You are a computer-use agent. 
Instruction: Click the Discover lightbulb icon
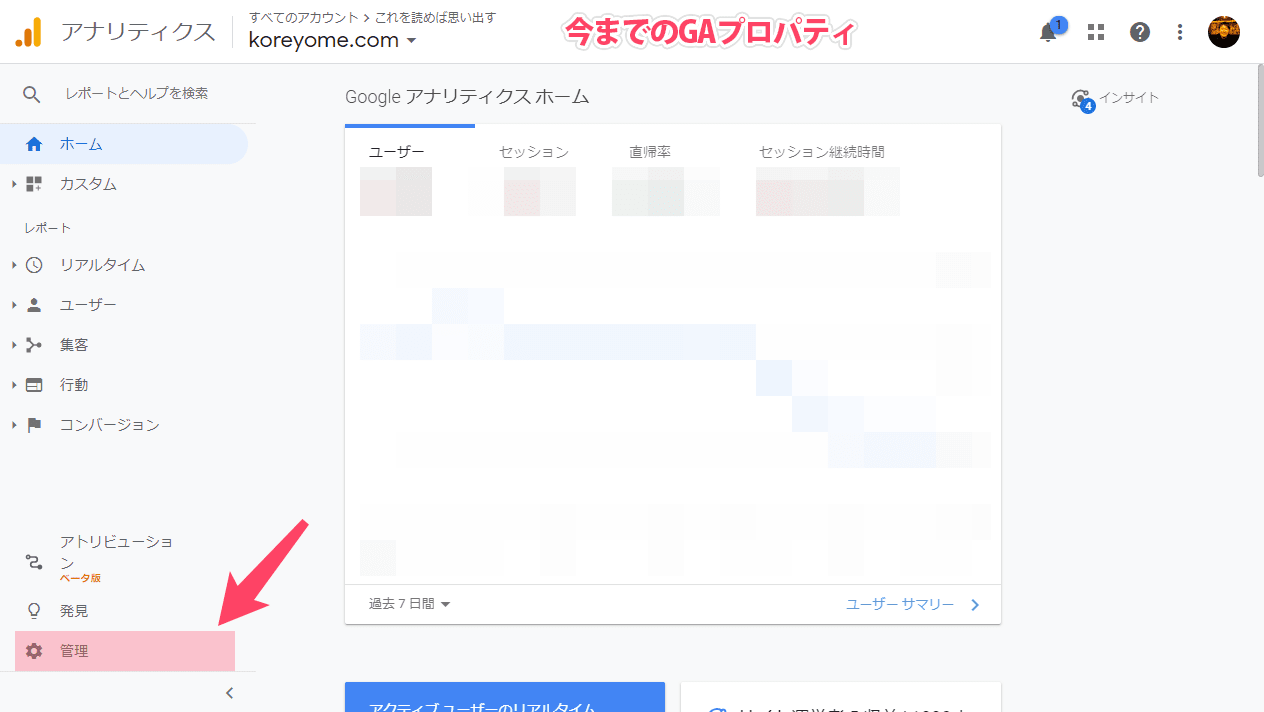[x=34, y=611]
